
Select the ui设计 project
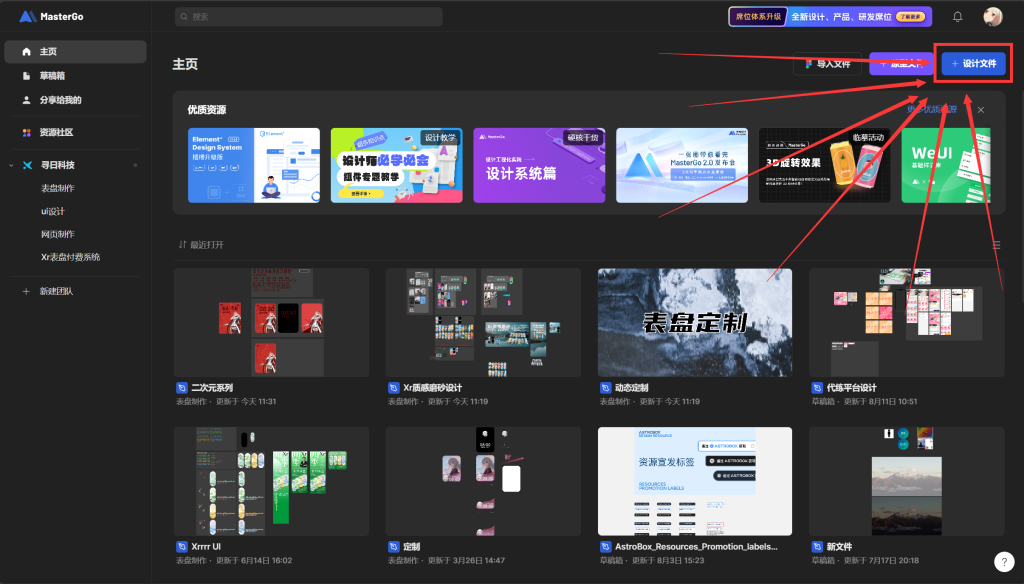click(52, 211)
